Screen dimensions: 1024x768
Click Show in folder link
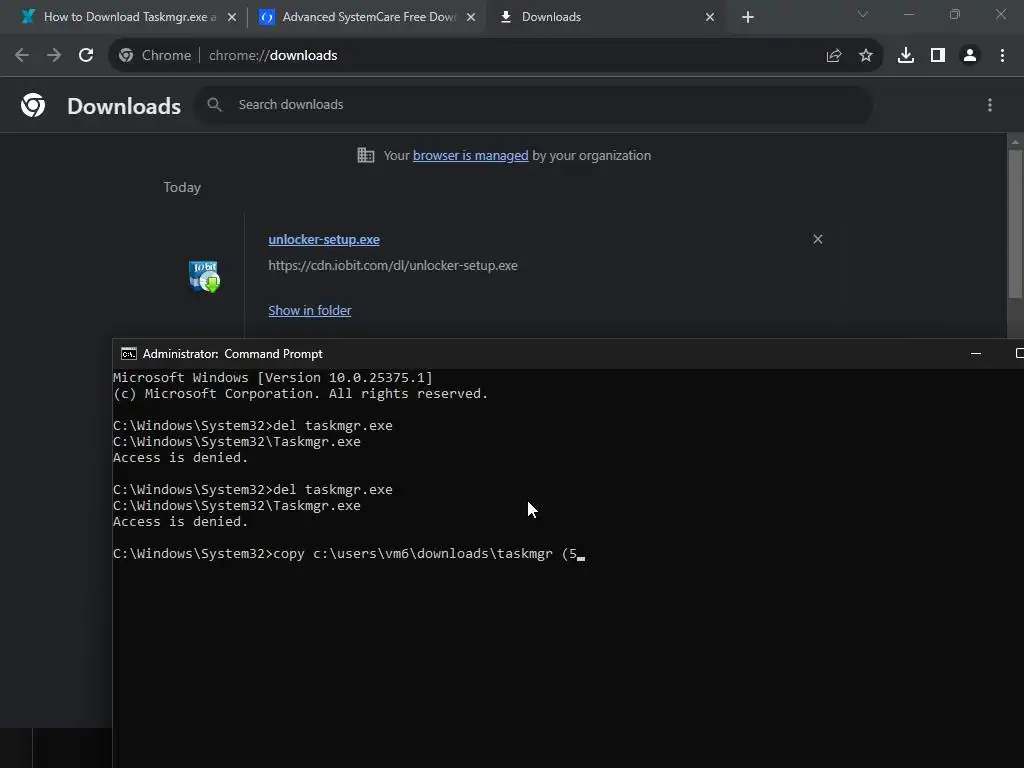(310, 310)
